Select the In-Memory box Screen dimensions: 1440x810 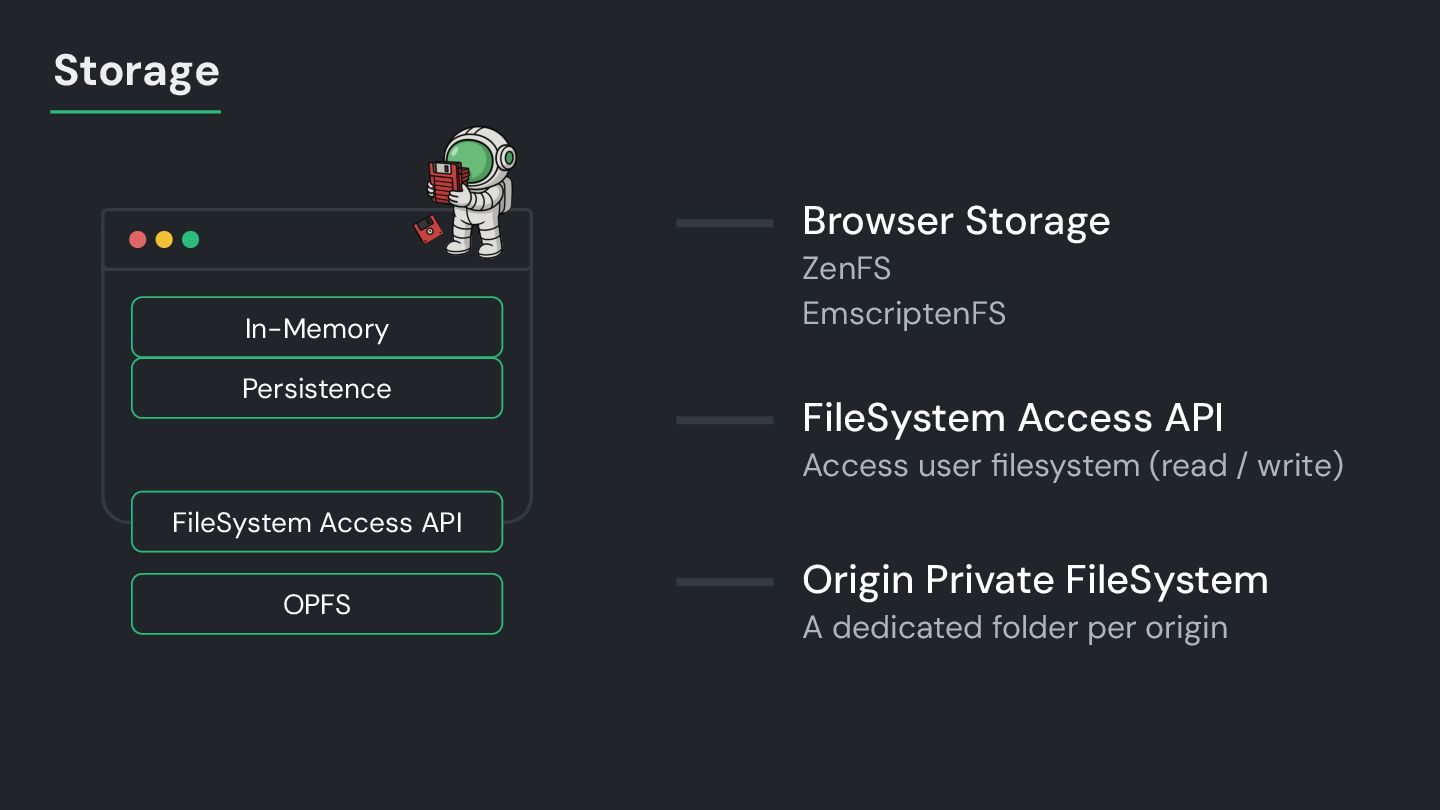click(317, 328)
